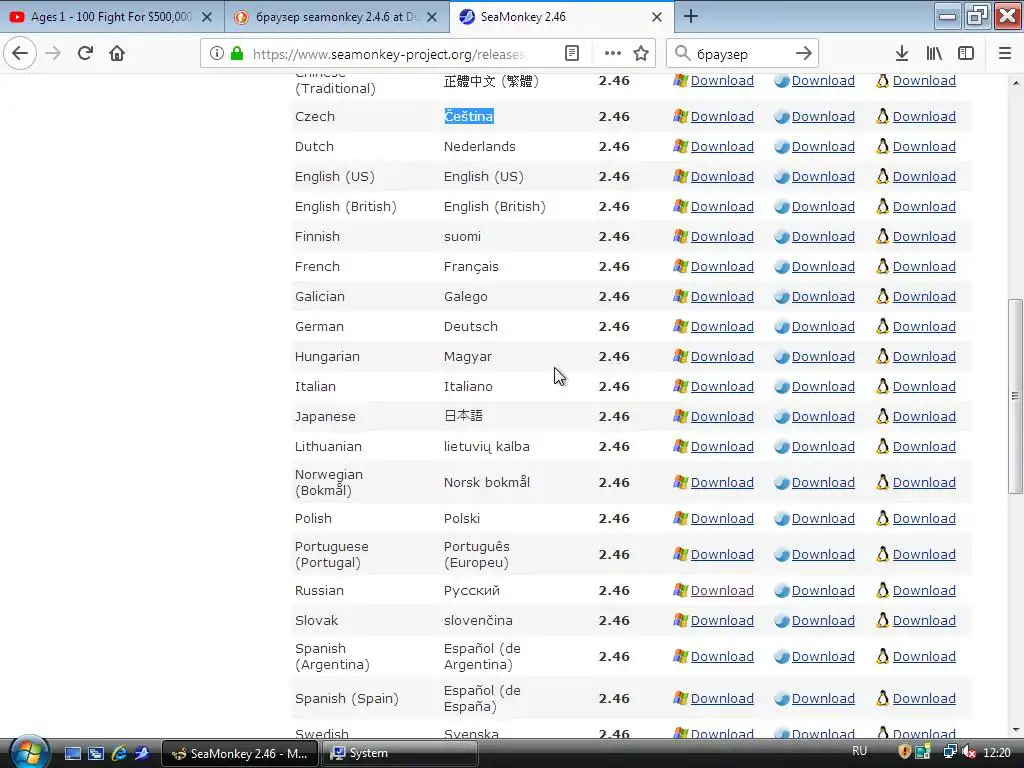
Task: Close the браузер seamonkey tab
Action: point(432,17)
